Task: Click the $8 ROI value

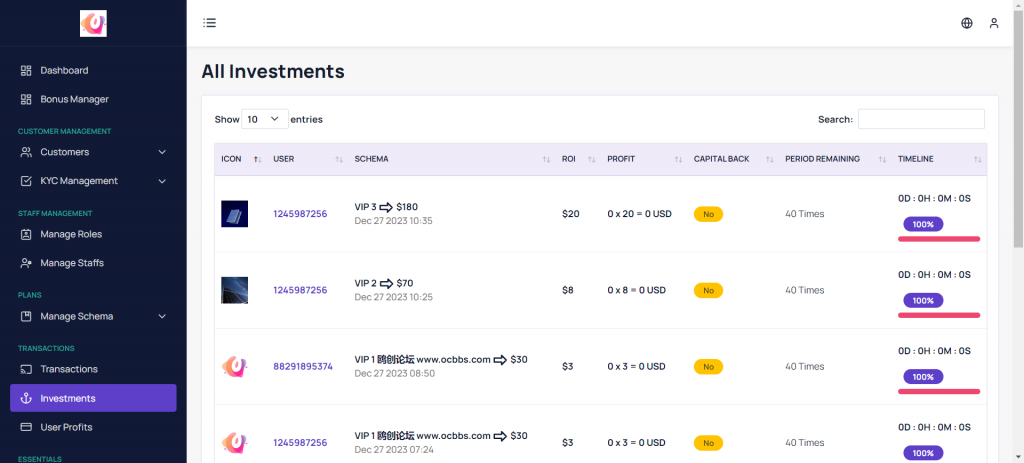Action: click(x=568, y=290)
